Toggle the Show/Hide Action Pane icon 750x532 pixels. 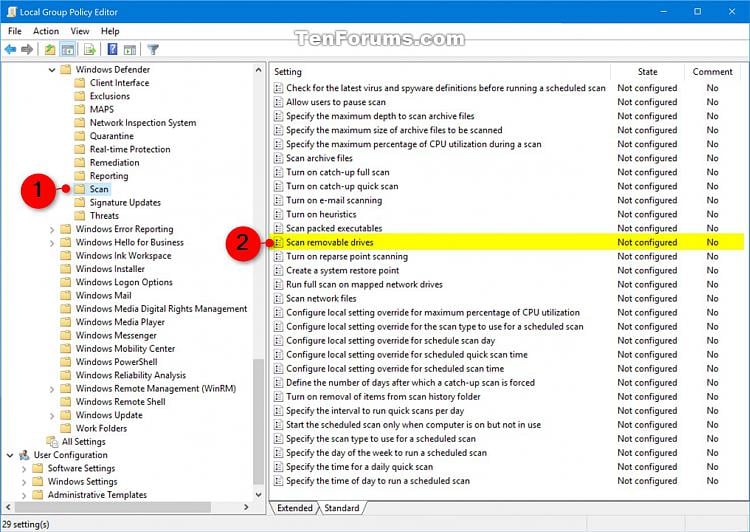(x=130, y=49)
